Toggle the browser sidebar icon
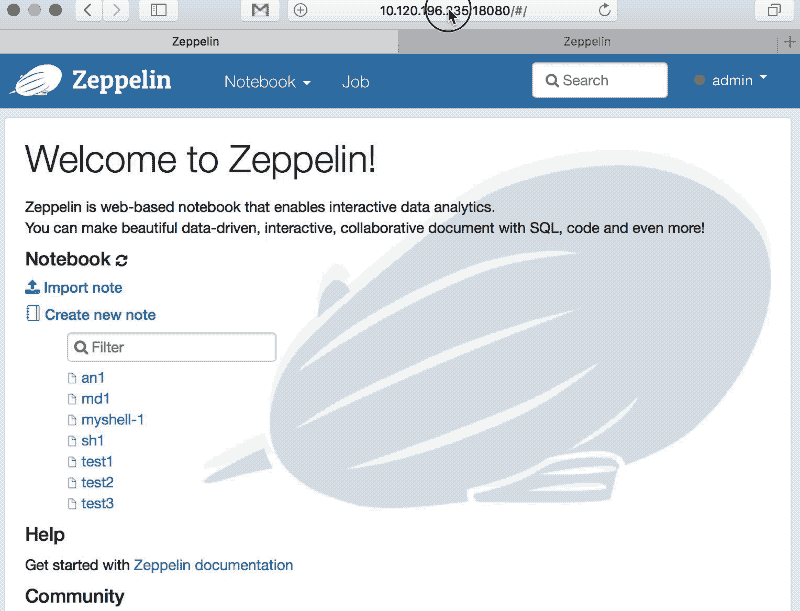Screen dimensions: 800x611 coord(159,10)
